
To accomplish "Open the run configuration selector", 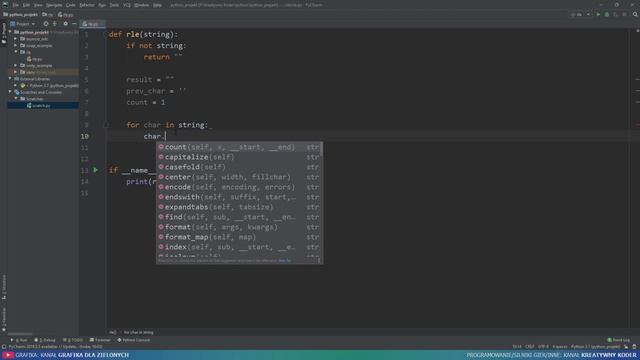I will [x=580, y=15].
